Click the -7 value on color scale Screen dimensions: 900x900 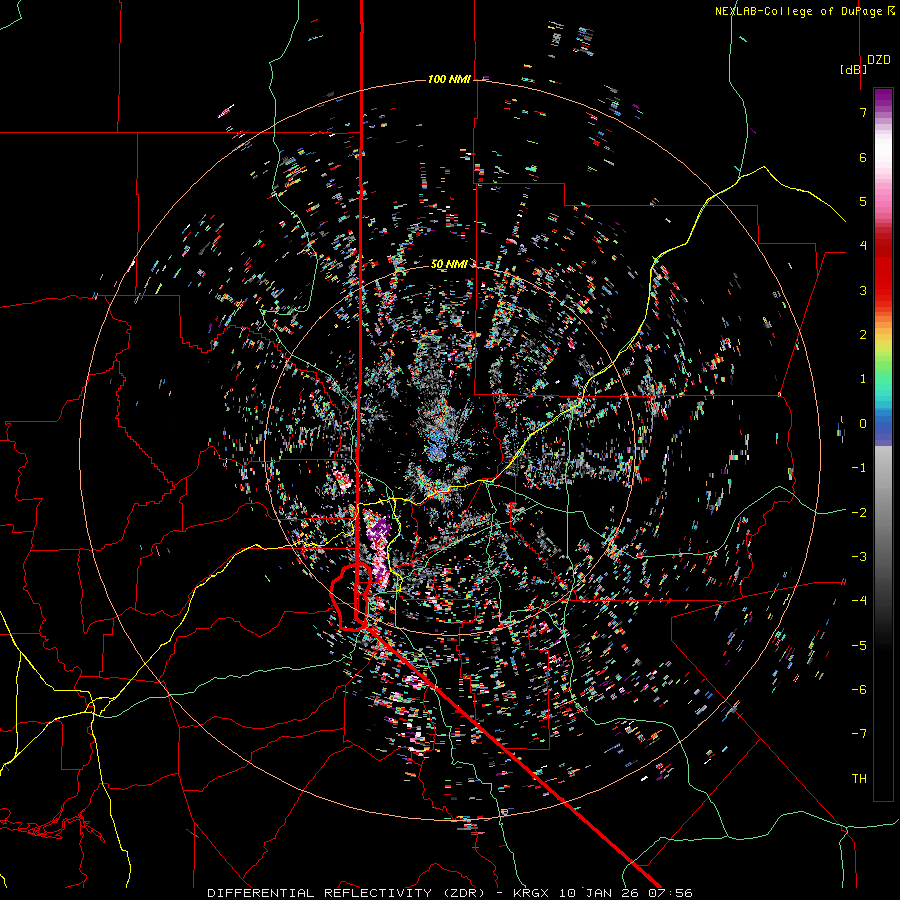pos(859,734)
